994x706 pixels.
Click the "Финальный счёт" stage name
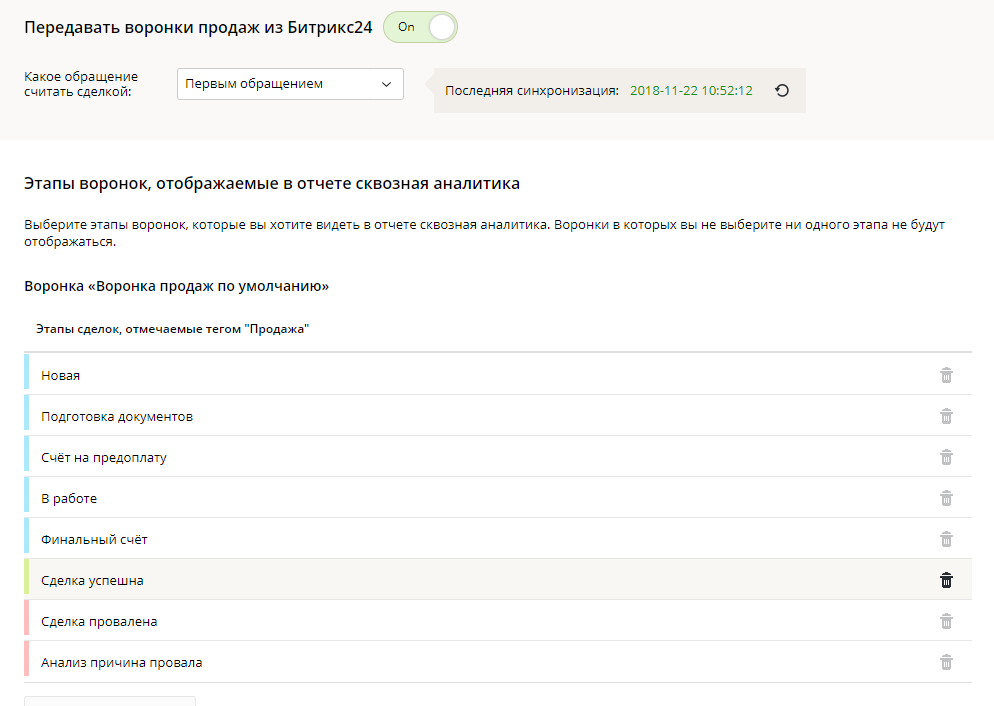[x=94, y=539]
